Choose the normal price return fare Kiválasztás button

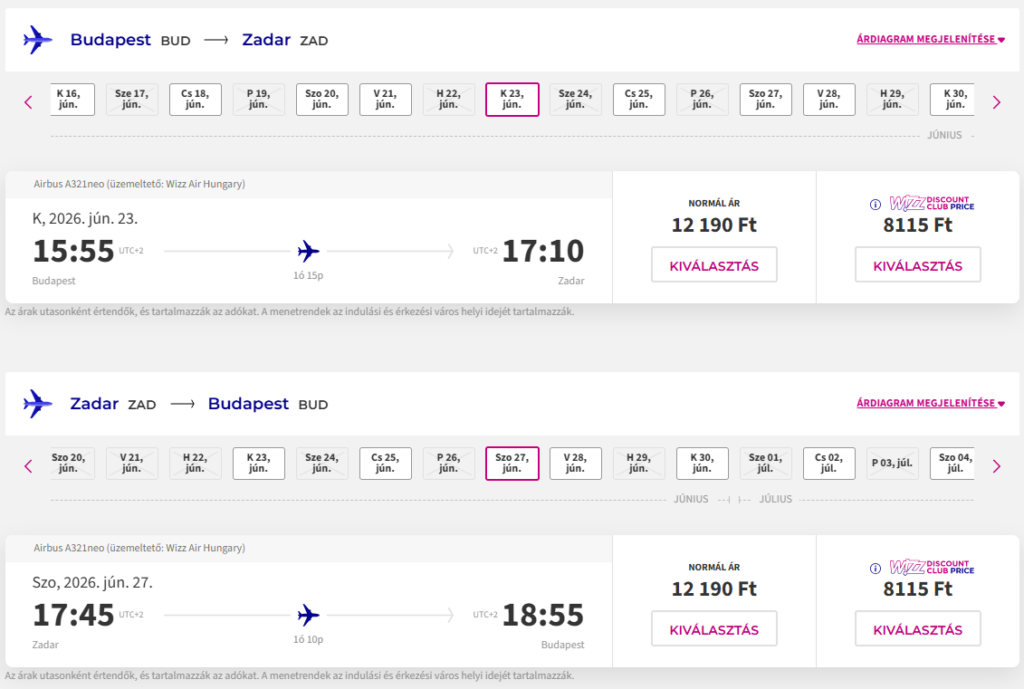[x=714, y=630]
